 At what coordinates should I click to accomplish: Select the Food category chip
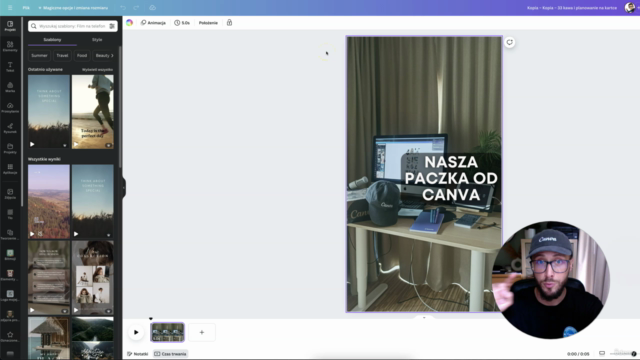coord(82,56)
